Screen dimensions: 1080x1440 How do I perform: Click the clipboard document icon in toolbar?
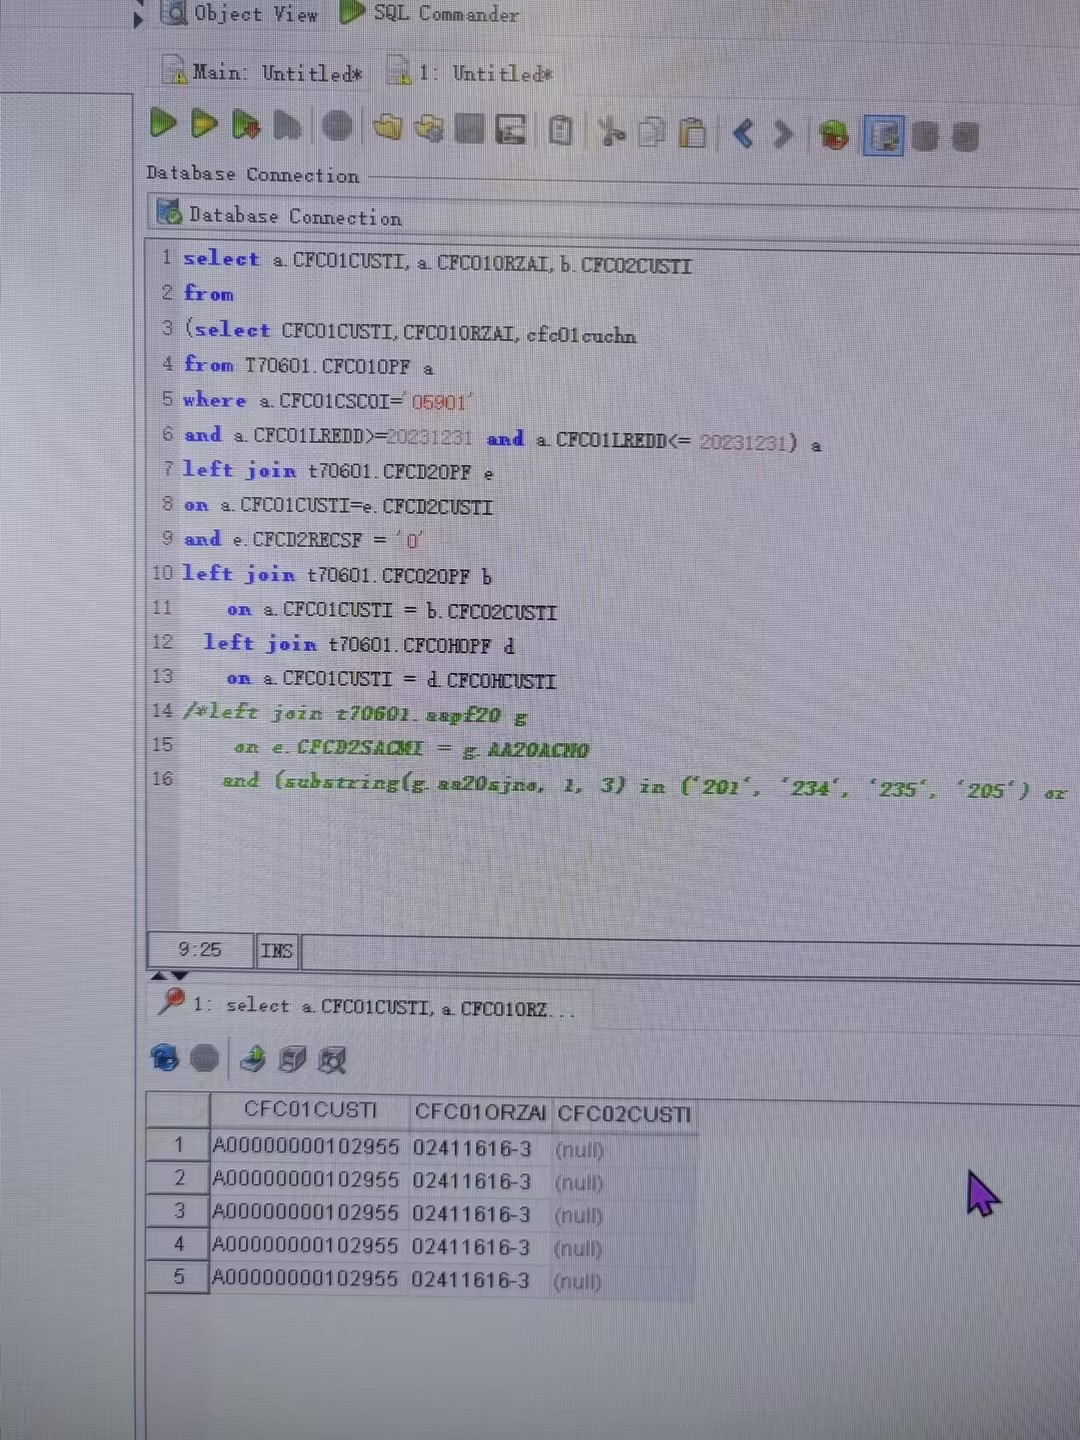pos(561,130)
